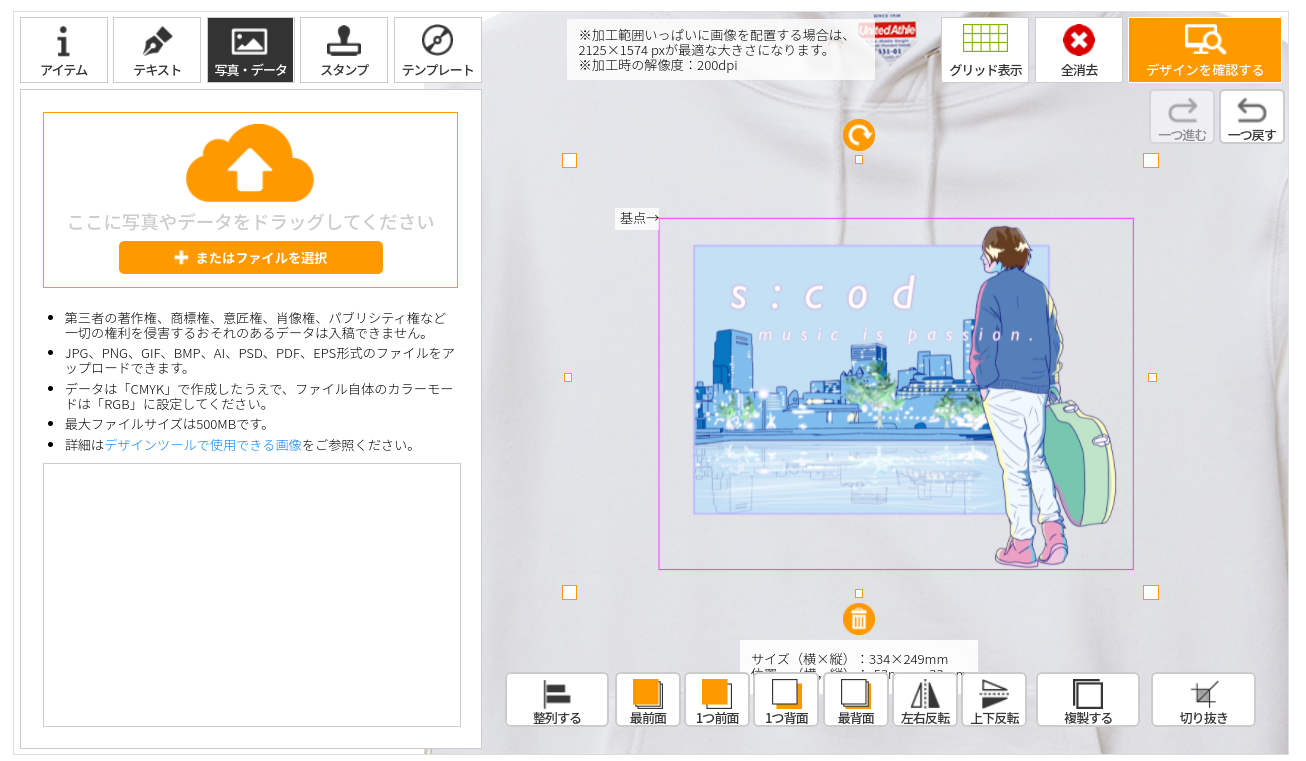Click the bottom-left corner resize handle

coord(569,592)
